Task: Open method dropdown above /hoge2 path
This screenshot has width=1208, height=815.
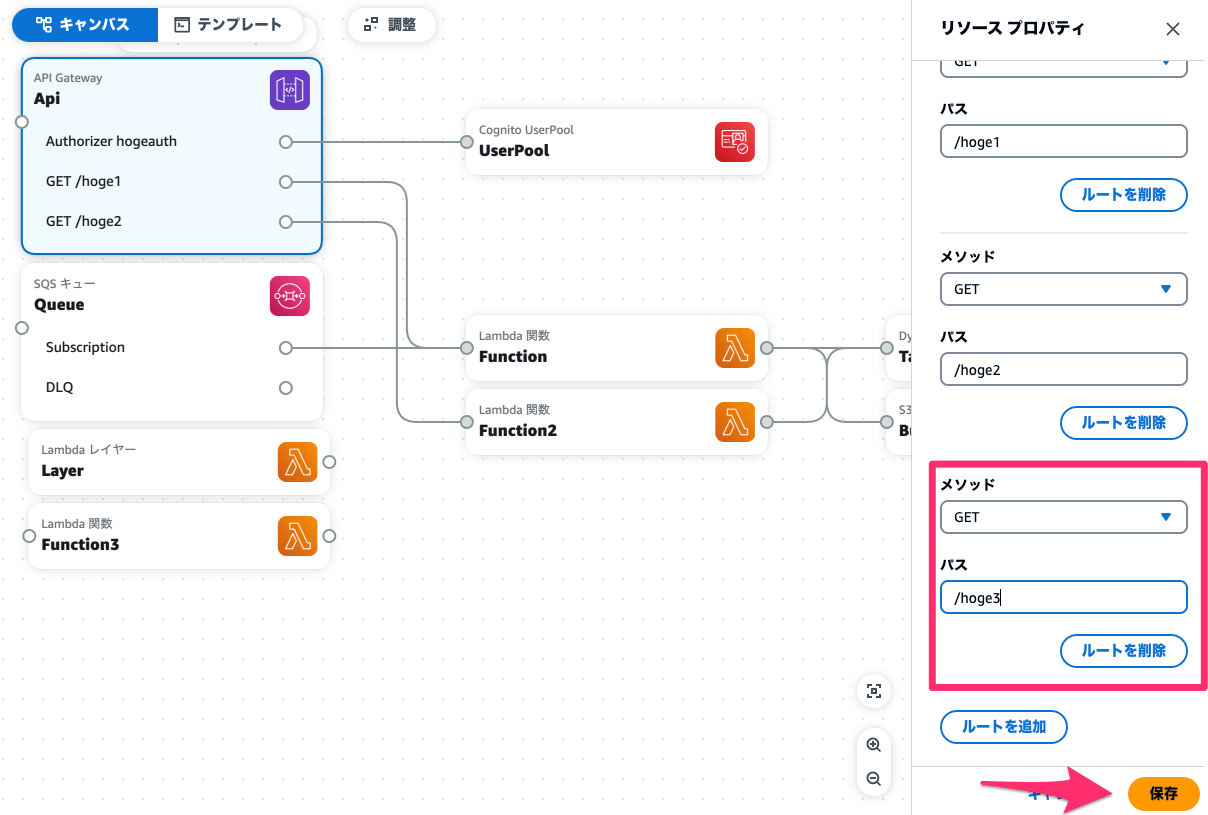Action: tap(1064, 289)
